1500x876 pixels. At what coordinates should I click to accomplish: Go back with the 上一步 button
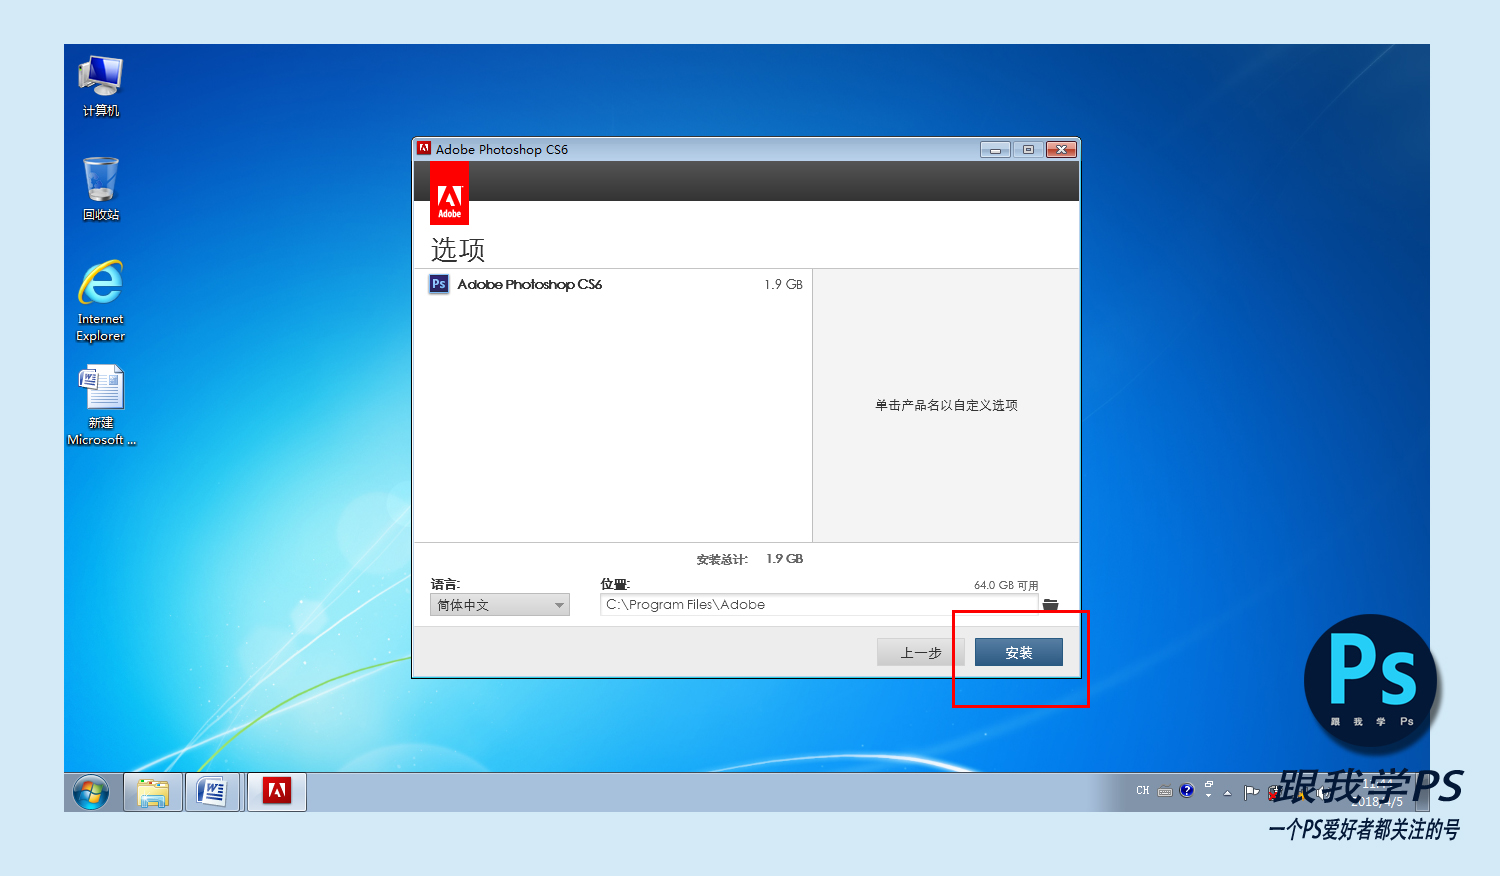[x=921, y=652]
